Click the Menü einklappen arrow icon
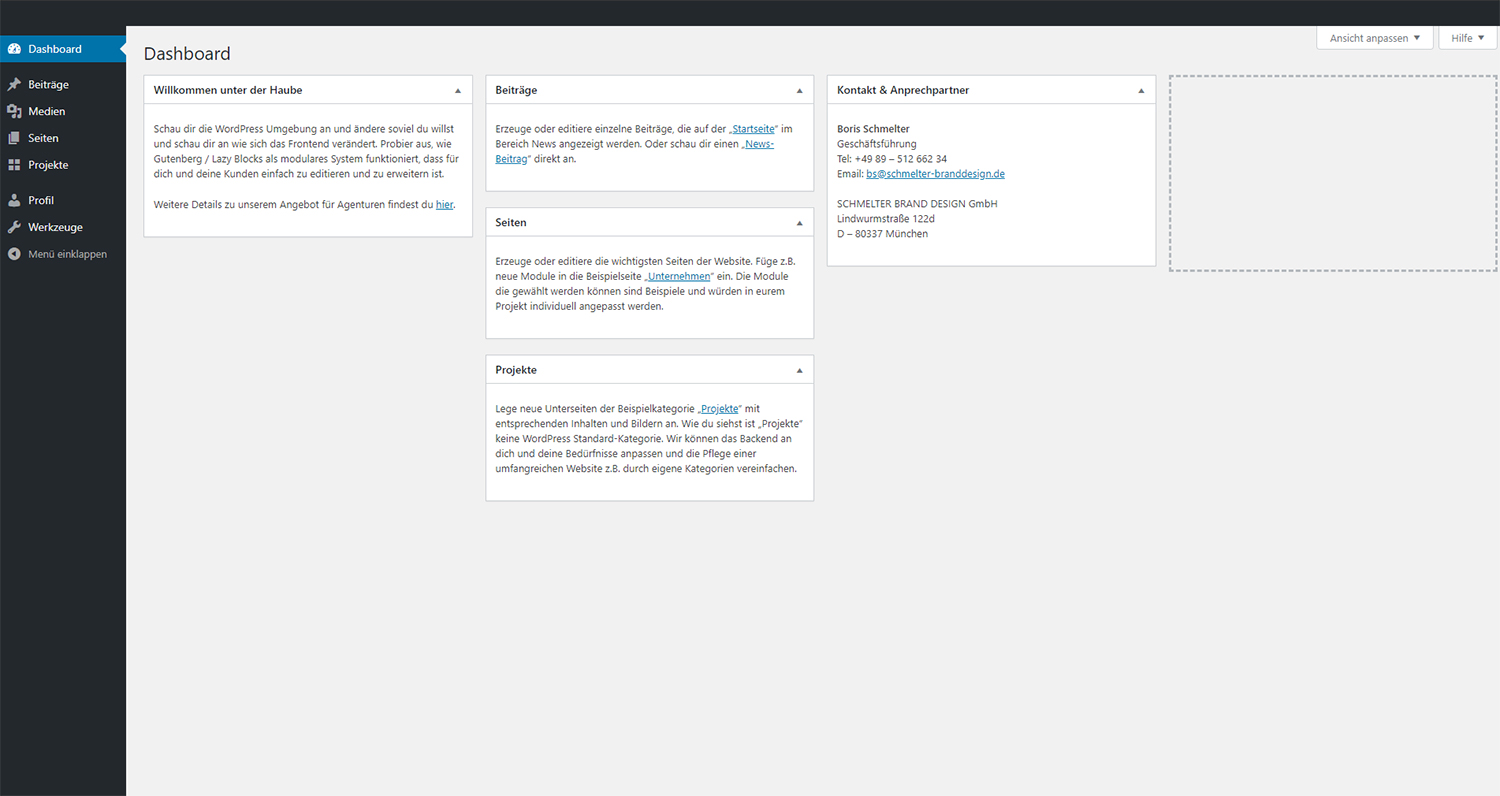This screenshot has width=1500, height=796. (14, 254)
